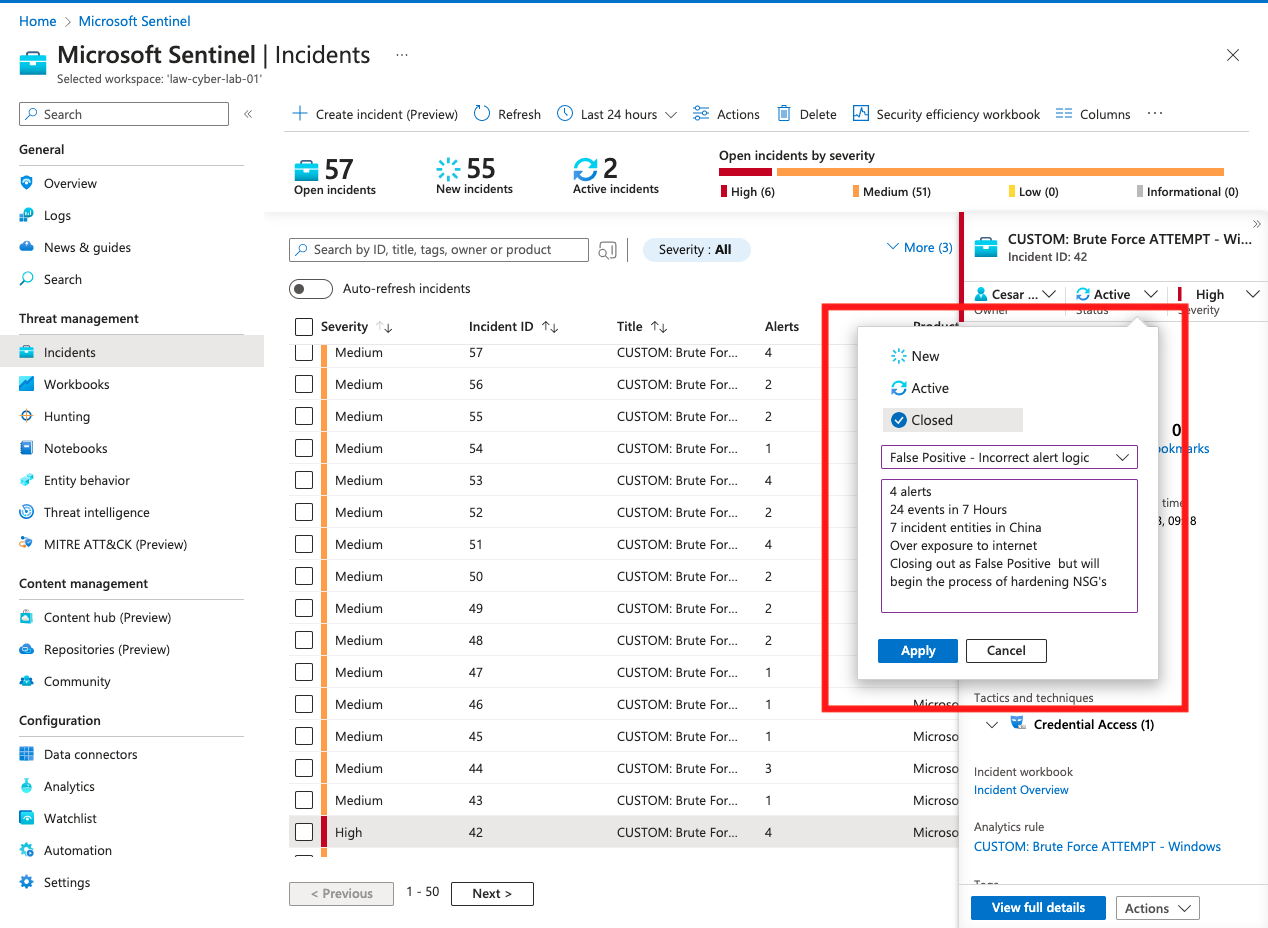This screenshot has height=928, width=1268.
Task: Click the Home breadcrumb link
Action: click(38, 21)
